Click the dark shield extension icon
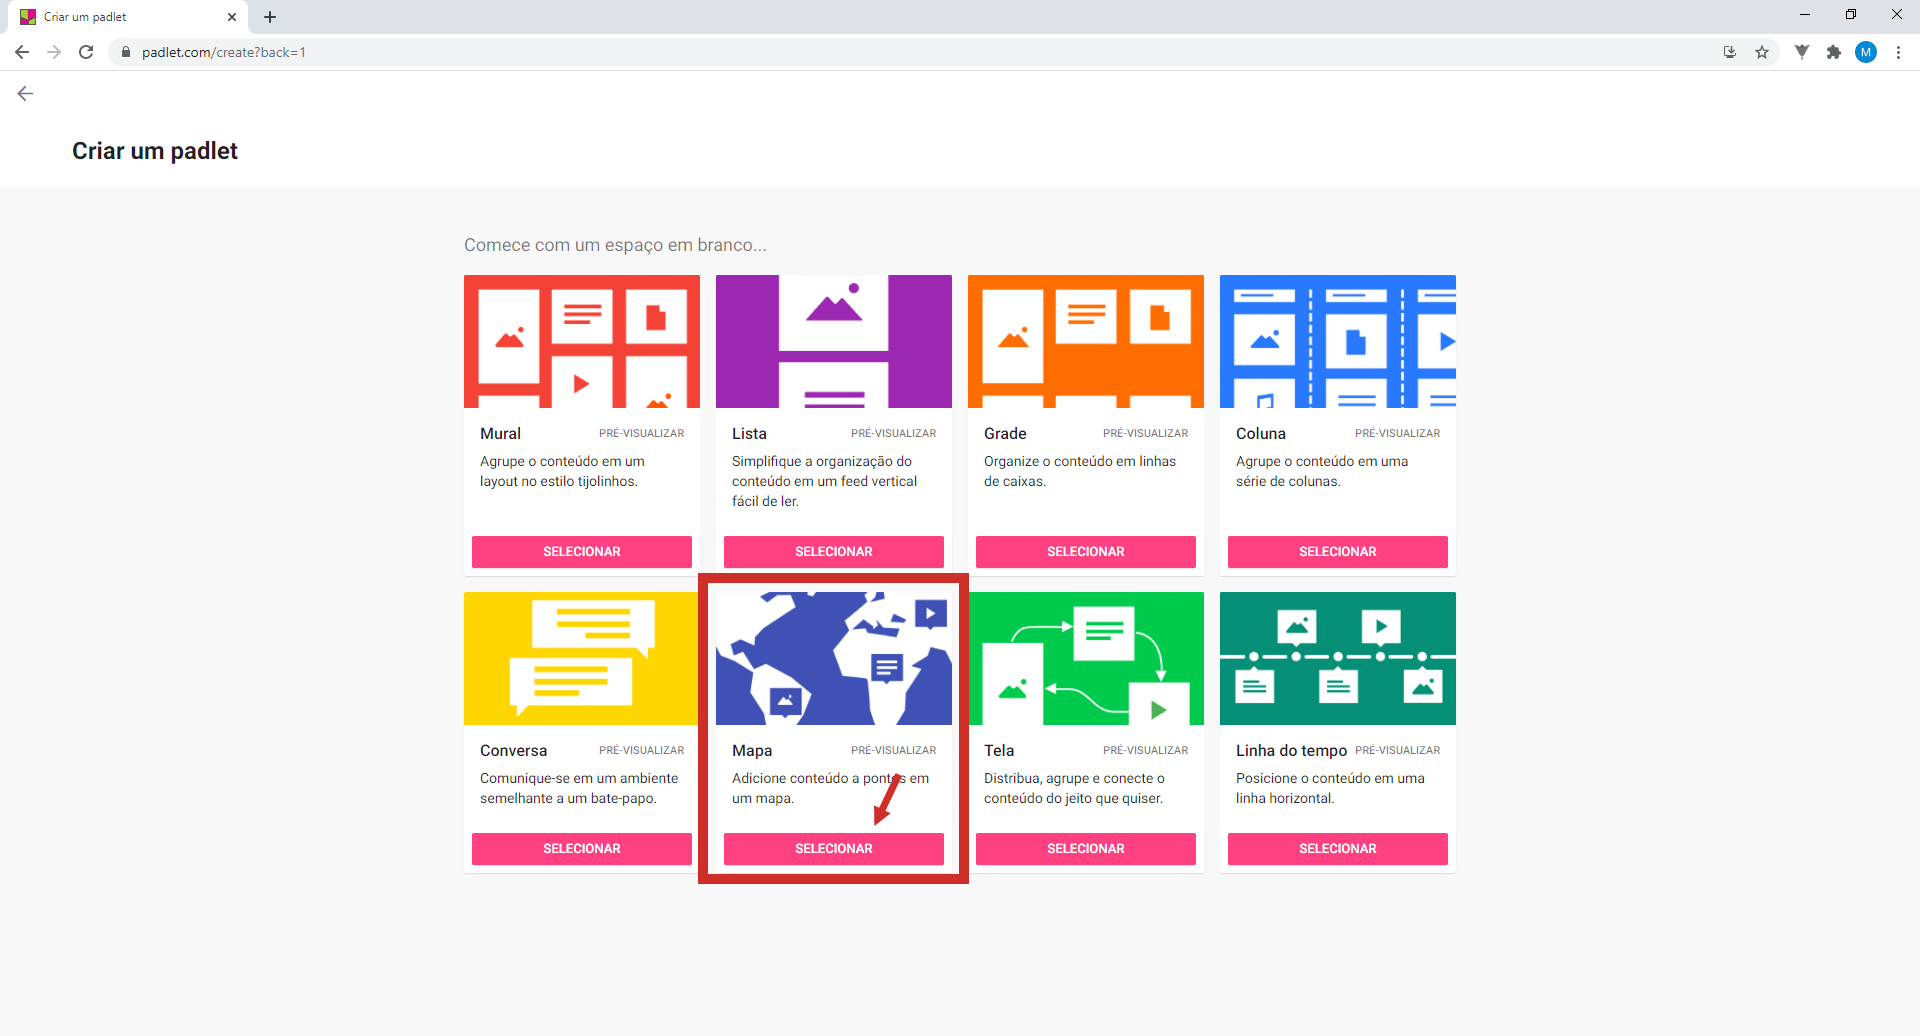Viewport: 1920px width, 1036px height. tap(1802, 52)
